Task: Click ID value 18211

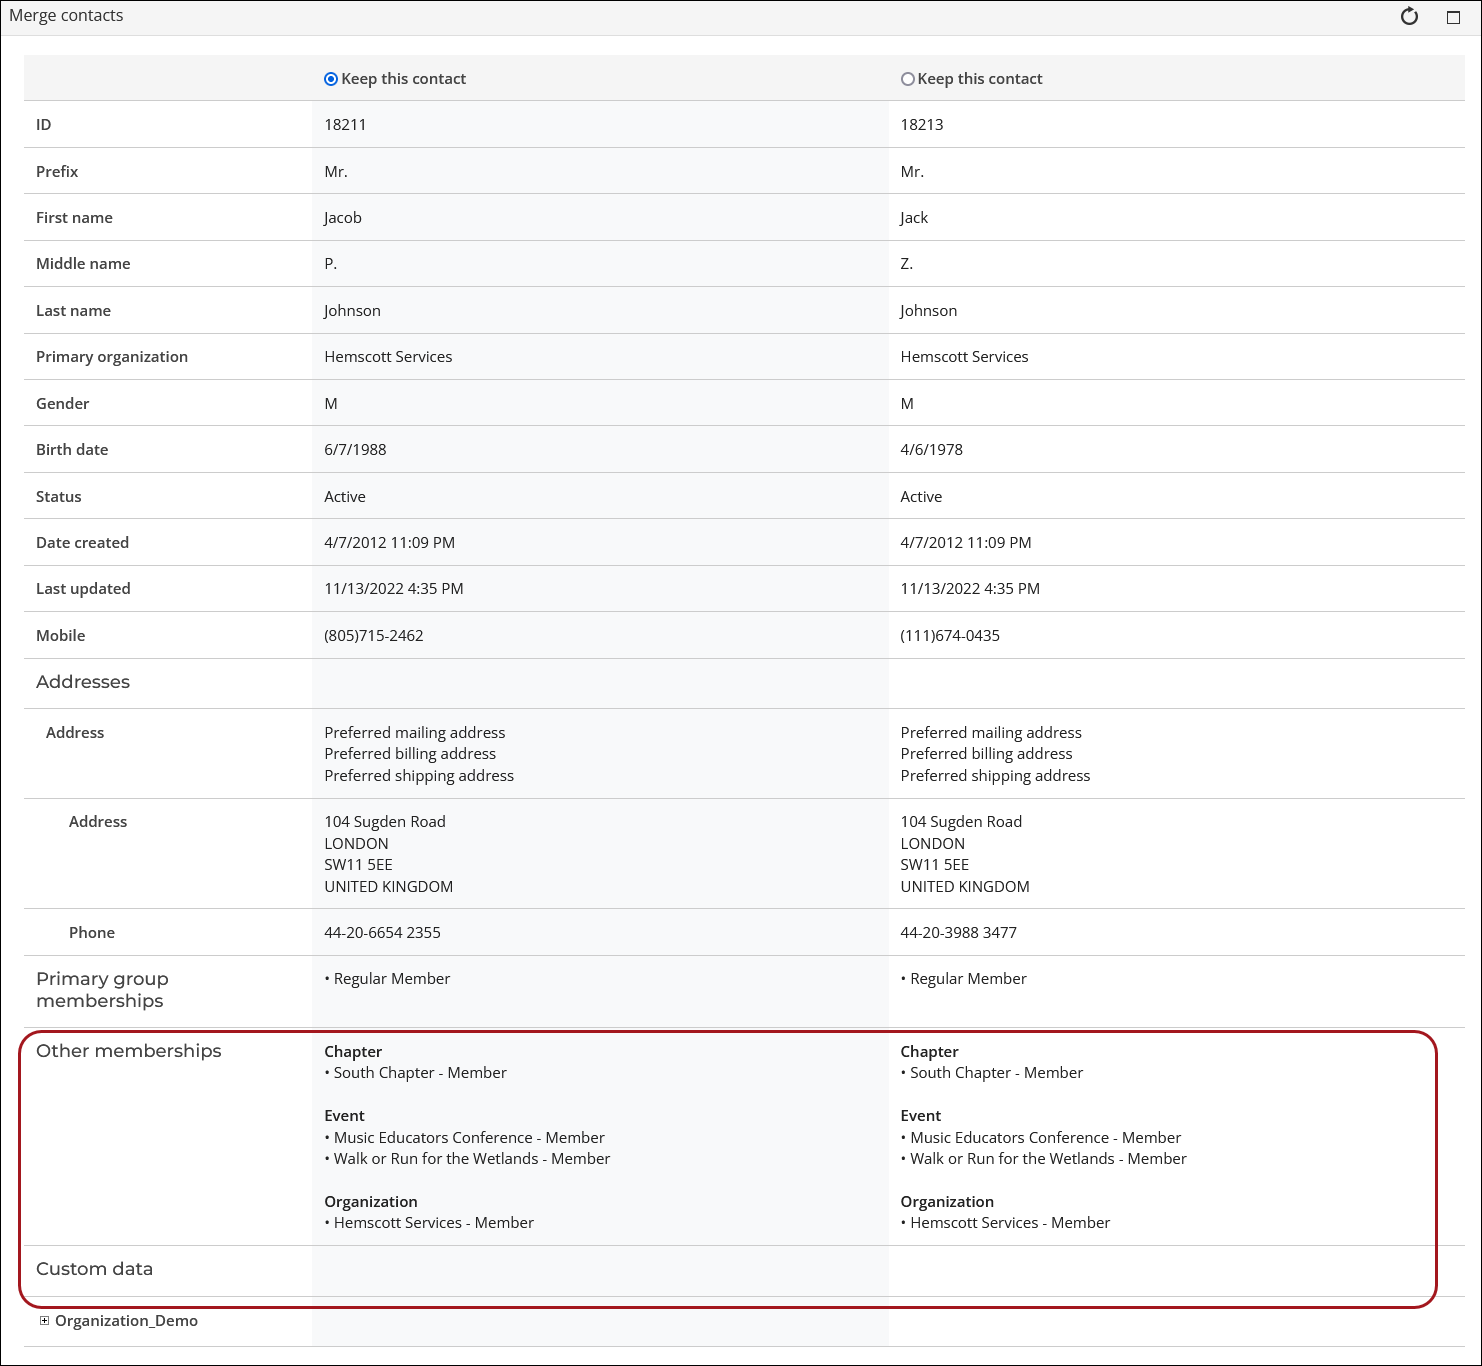Action: point(345,125)
